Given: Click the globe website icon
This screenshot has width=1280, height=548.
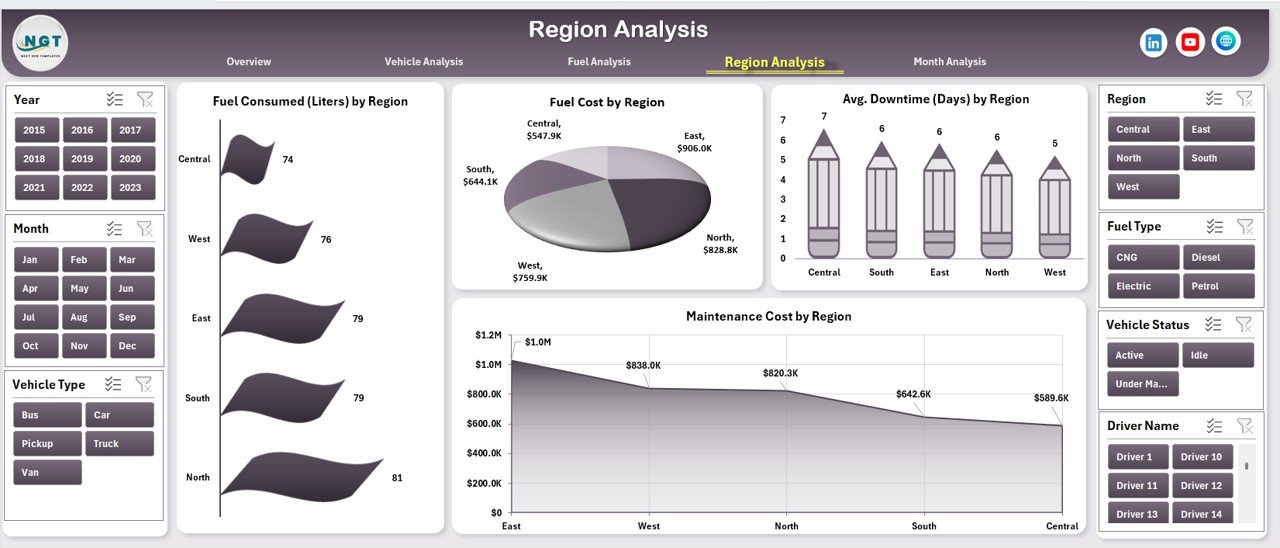Looking at the screenshot, I should (x=1226, y=41).
